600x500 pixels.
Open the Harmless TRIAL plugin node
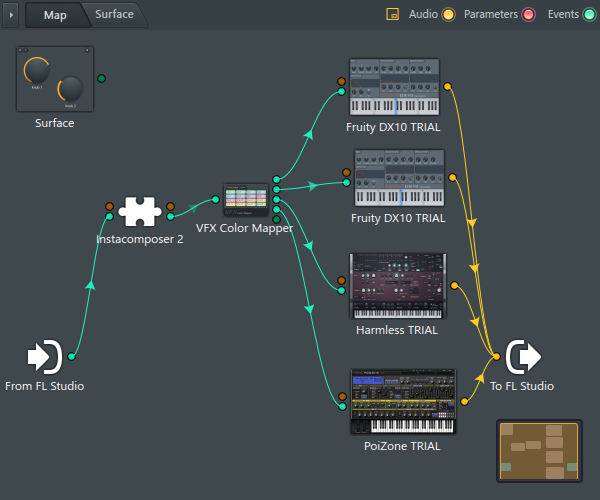click(398, 286)
